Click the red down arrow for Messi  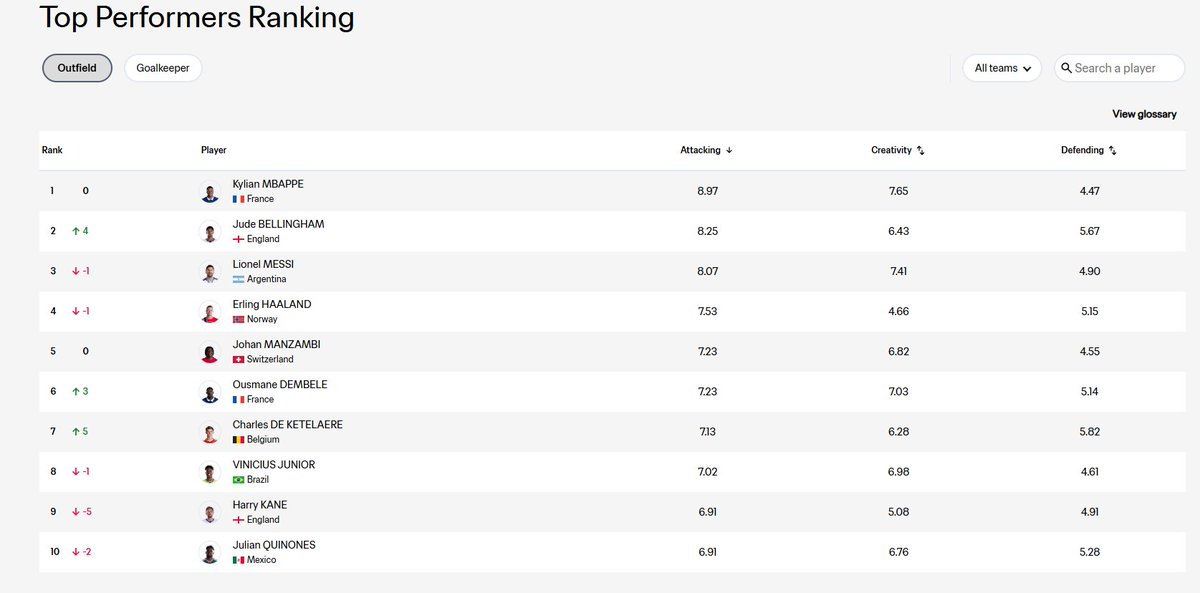[75, 271]
